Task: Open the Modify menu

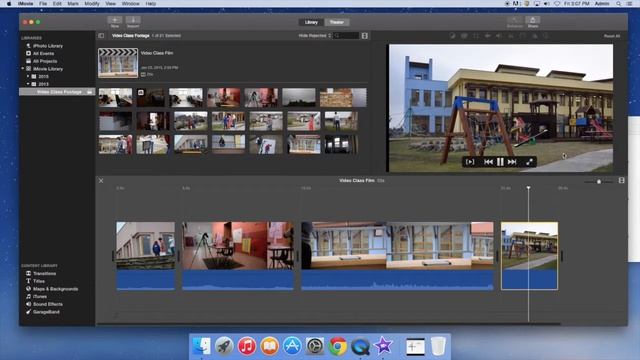Action: (x=92, y=3)
